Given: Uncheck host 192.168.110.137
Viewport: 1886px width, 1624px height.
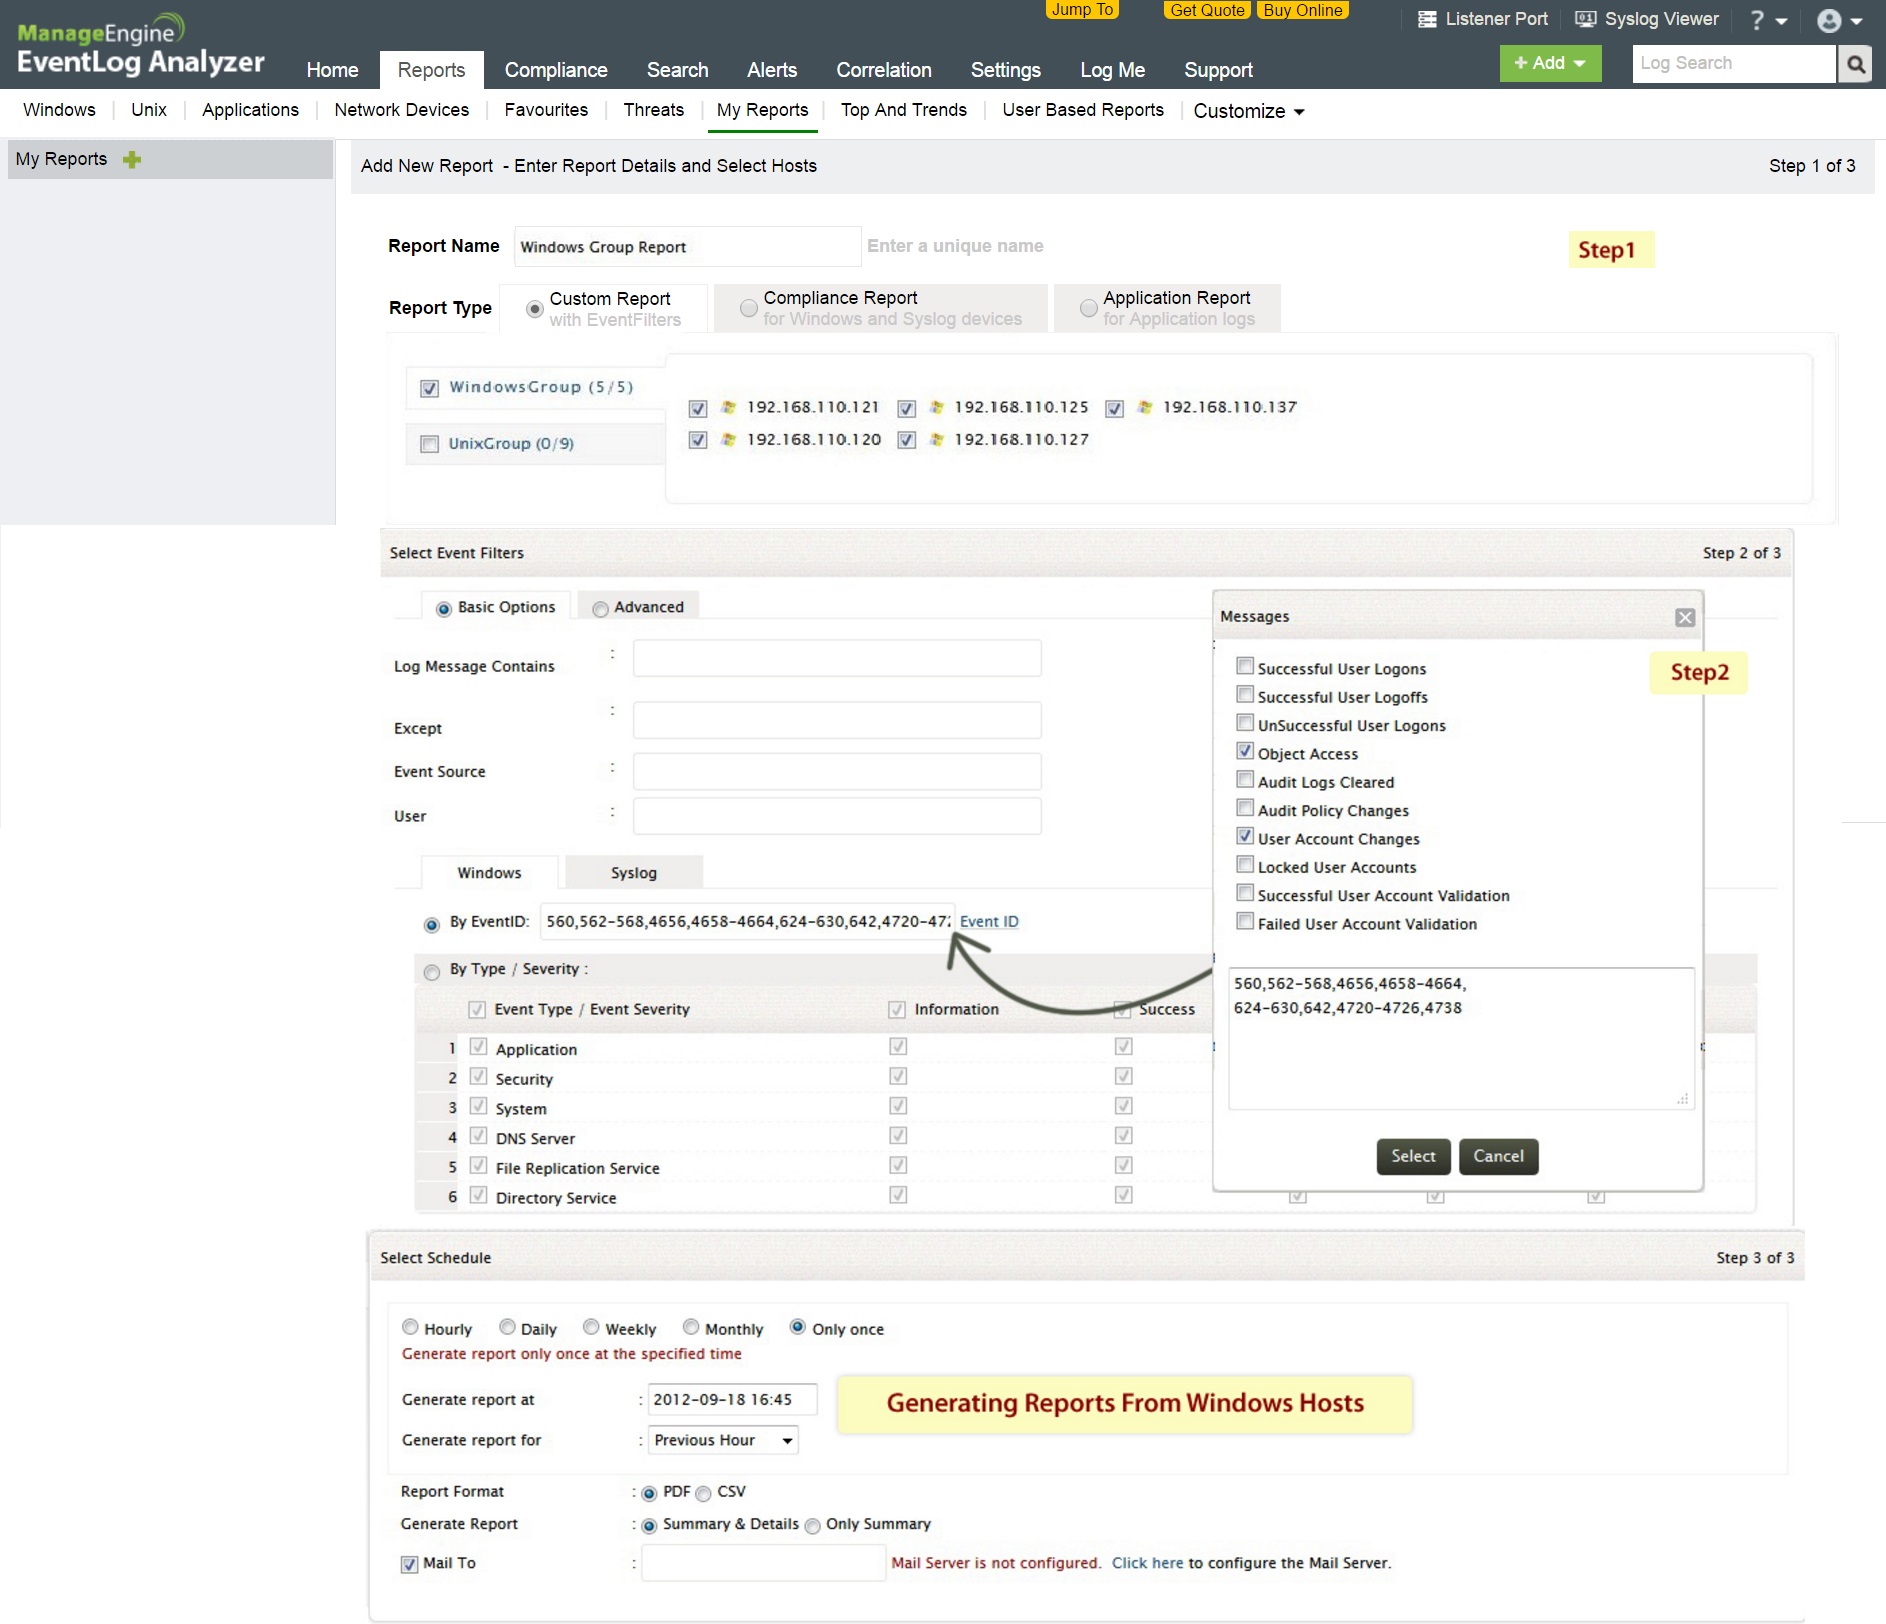Looking at the screenshot, I should (x=1114, y=408).
